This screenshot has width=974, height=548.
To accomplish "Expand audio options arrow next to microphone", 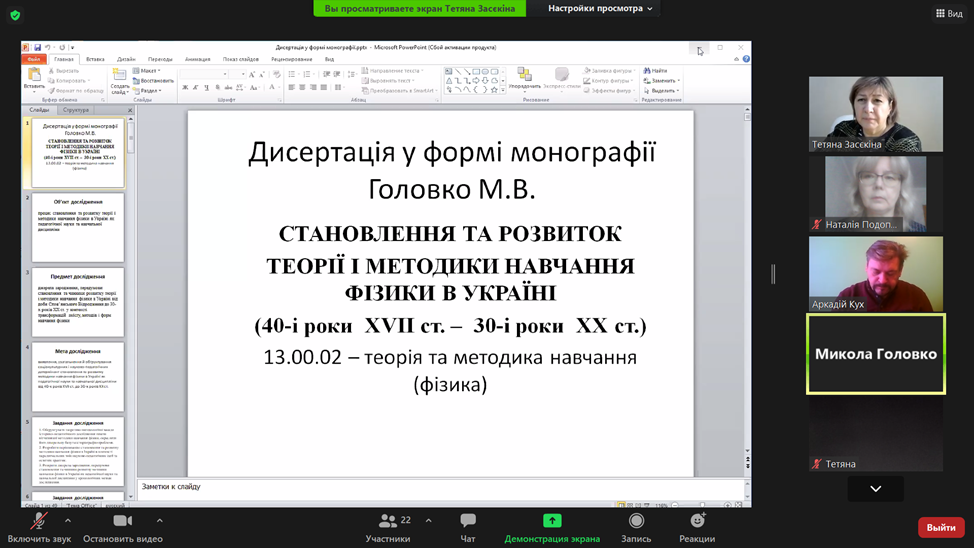I will click(x=68, y=520).
